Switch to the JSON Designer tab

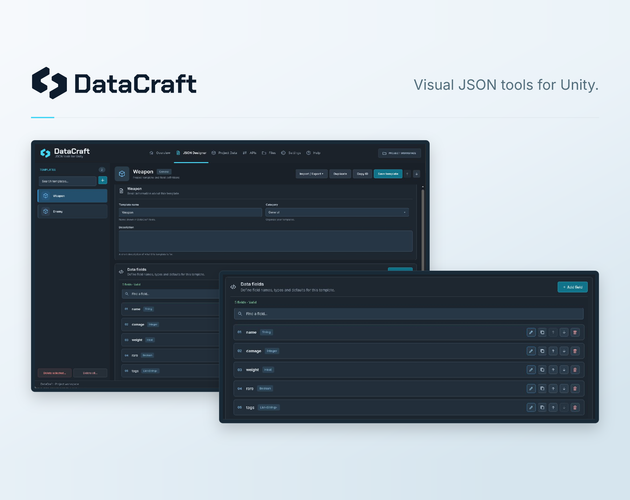click(x=191, y=153)
